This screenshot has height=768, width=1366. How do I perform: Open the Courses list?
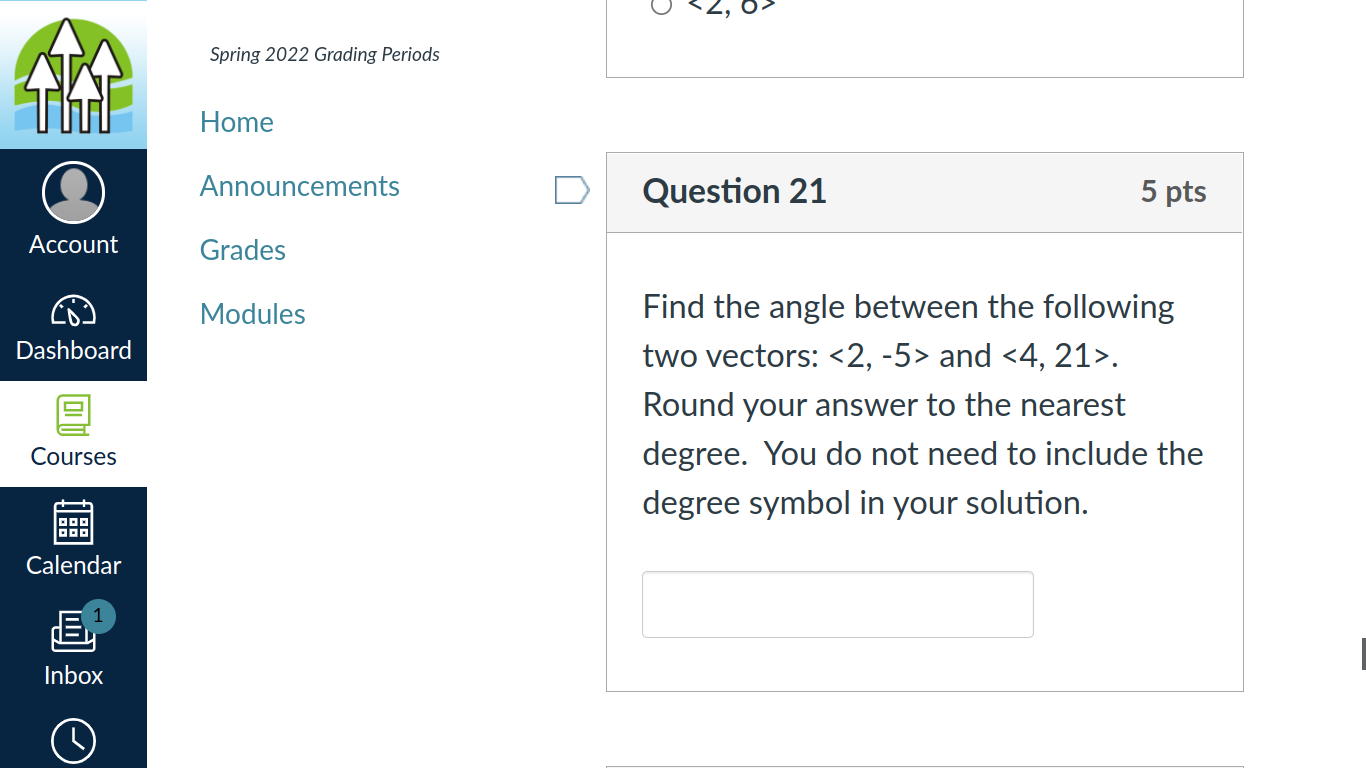pos(73,433)
